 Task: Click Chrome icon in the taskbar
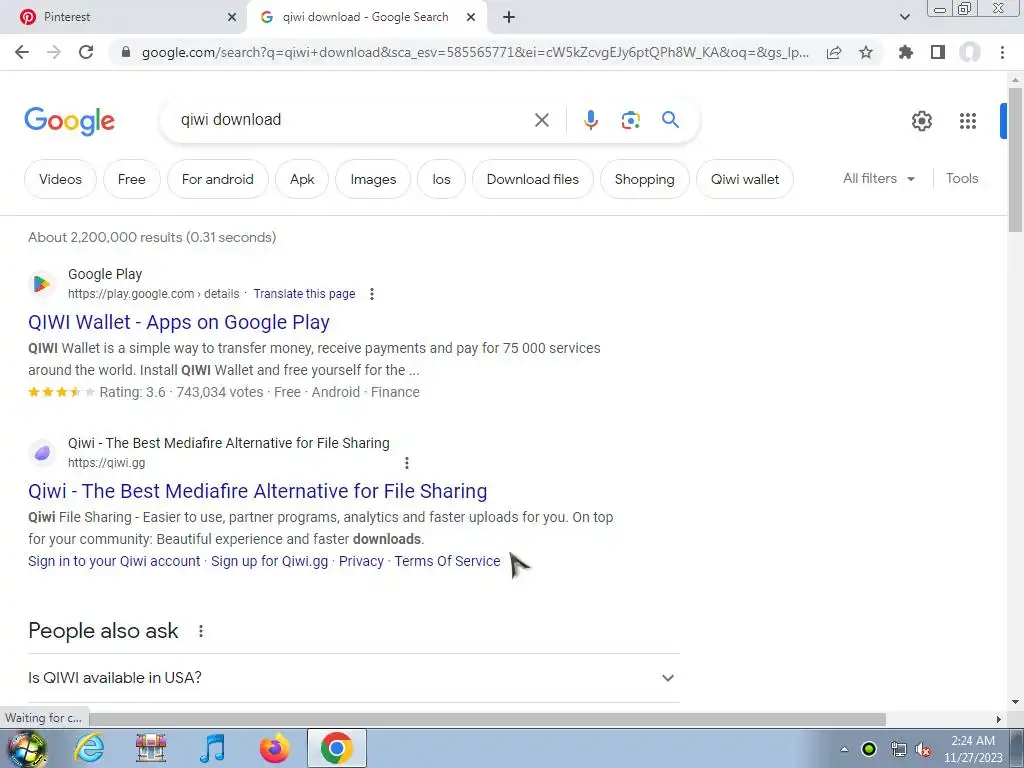coord(336,748)
